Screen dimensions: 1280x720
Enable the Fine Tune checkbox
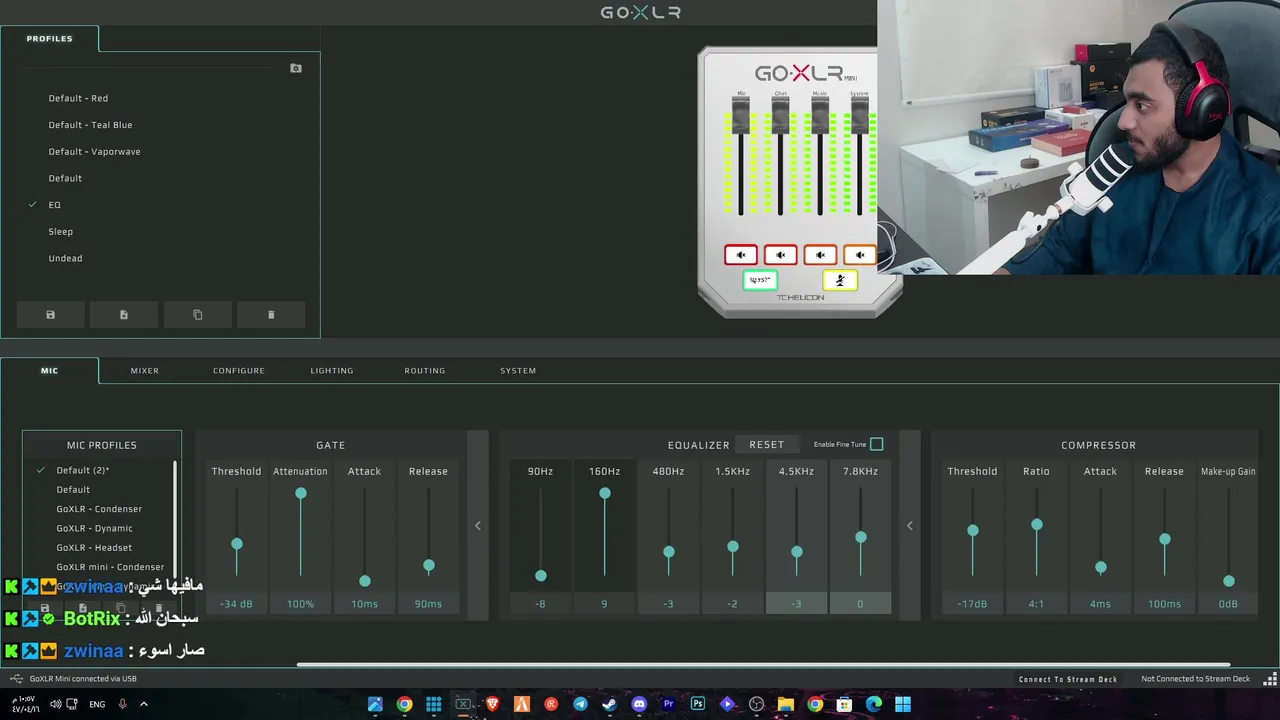(877, 444)
